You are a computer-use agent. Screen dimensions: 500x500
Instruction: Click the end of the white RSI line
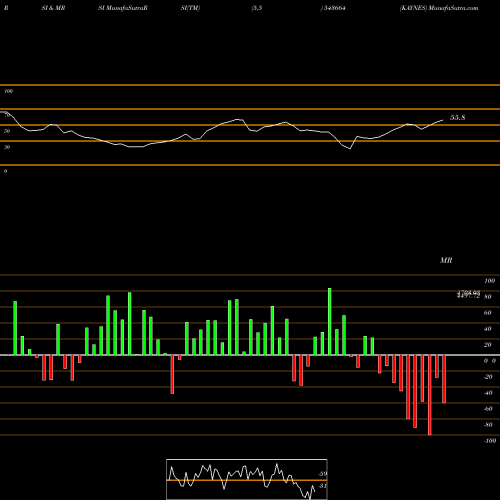pos(443,120)
